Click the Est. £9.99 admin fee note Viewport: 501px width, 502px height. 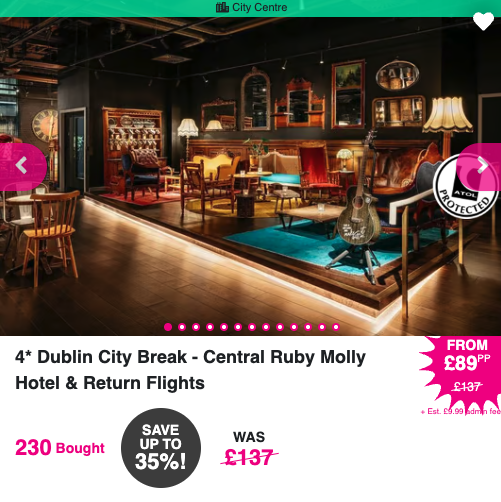pyautogui.click(x=461, y=412)
